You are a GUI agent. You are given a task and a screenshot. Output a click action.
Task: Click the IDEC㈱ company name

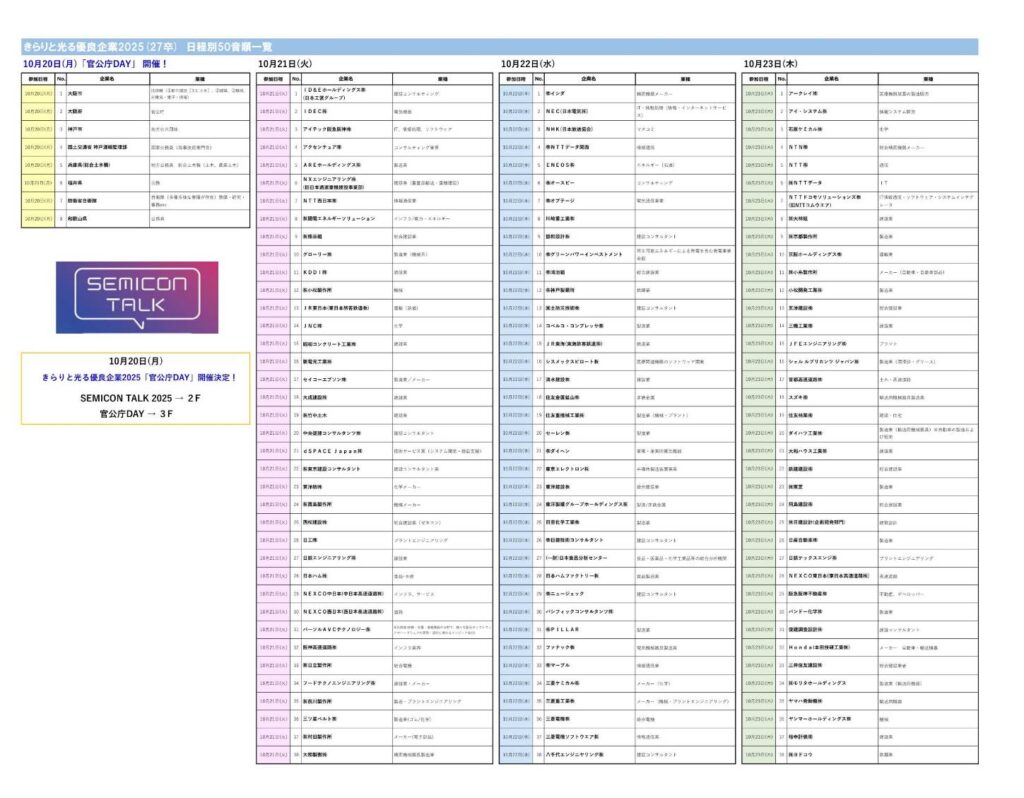[316, 111]
